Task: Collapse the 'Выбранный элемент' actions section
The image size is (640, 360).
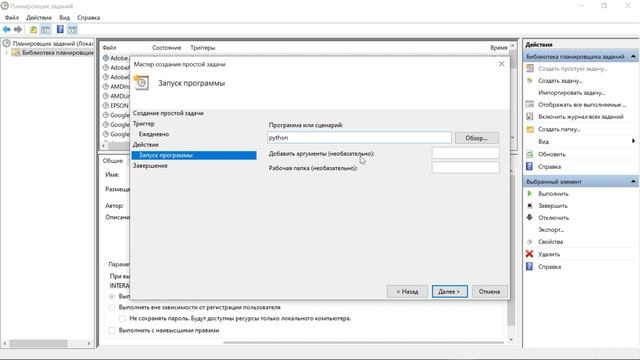Action: [633, 181]
